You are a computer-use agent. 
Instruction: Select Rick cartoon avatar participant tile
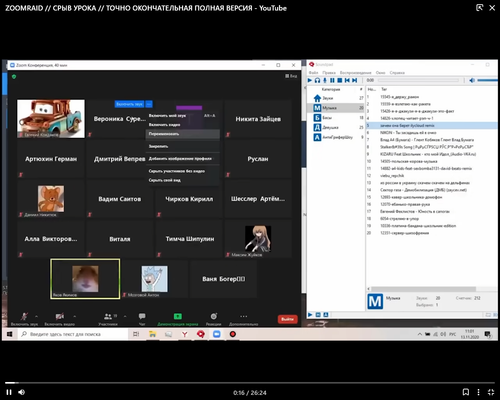[x=154, y=279]
